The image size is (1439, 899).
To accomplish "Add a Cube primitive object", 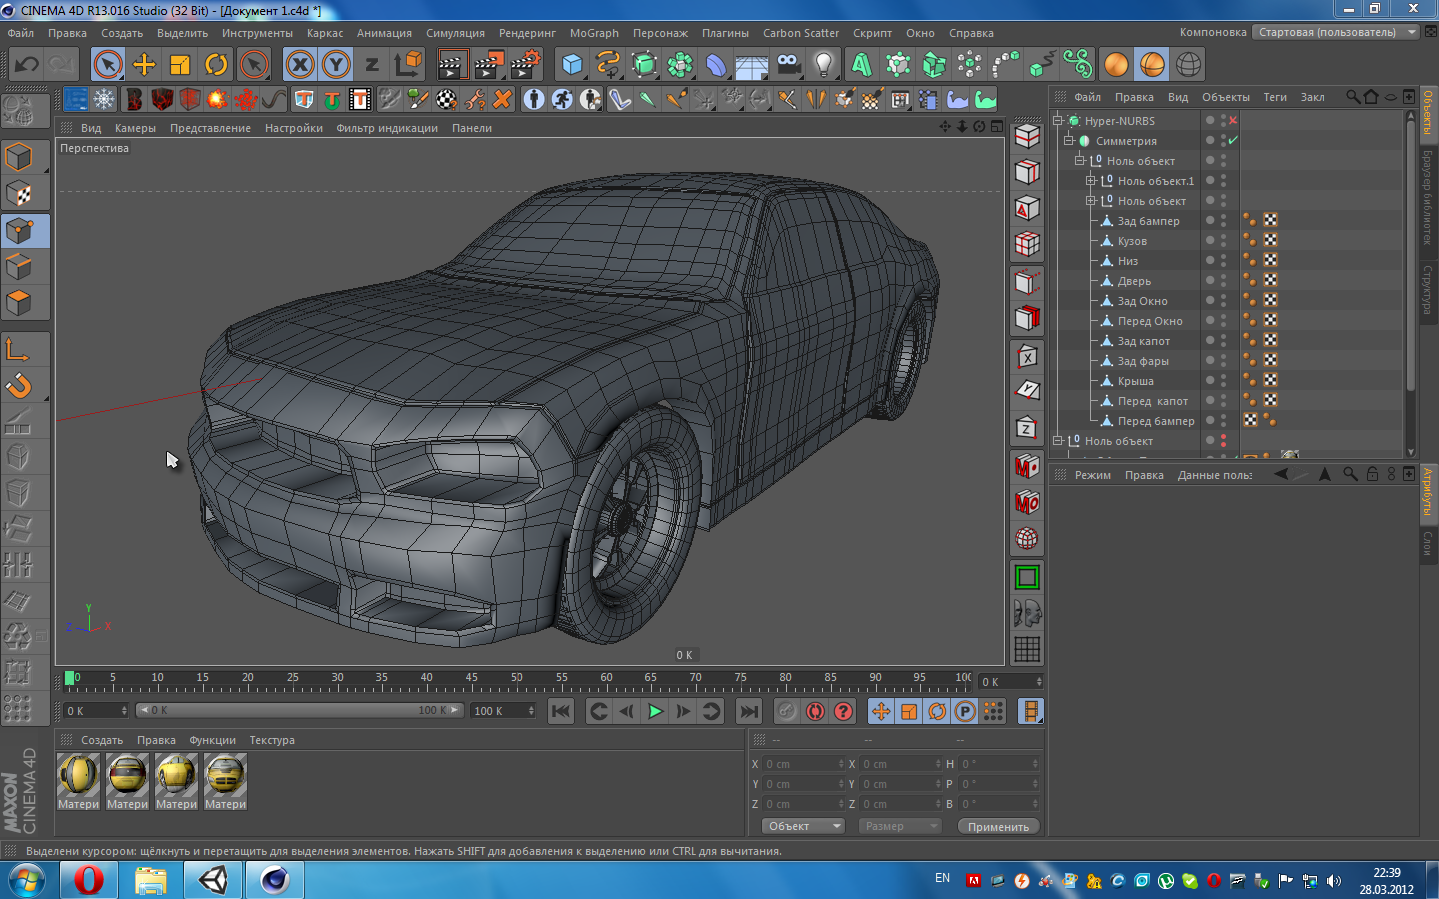I will coord(572,65).
